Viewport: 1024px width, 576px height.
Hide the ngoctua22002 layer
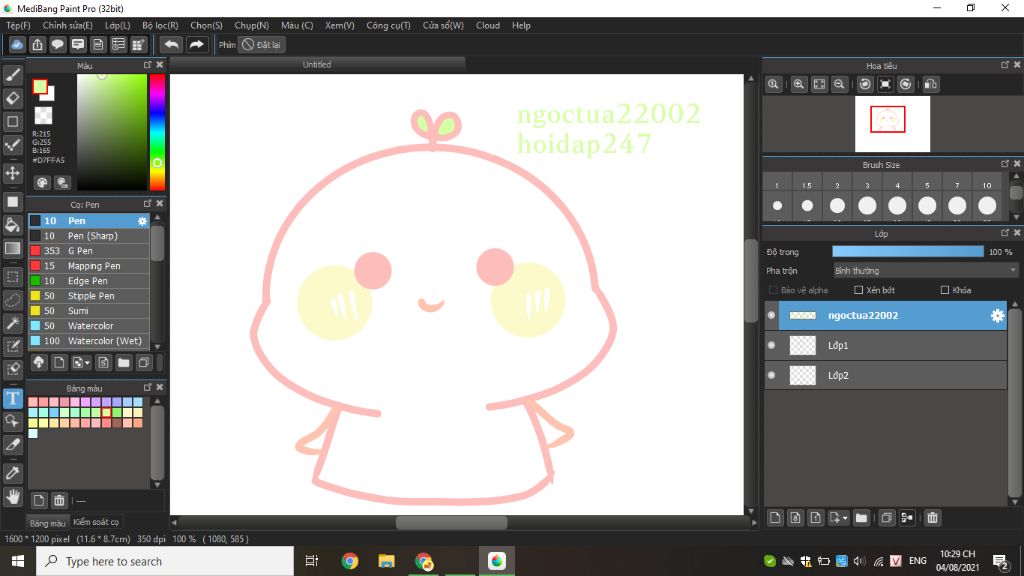coord(771,315)
